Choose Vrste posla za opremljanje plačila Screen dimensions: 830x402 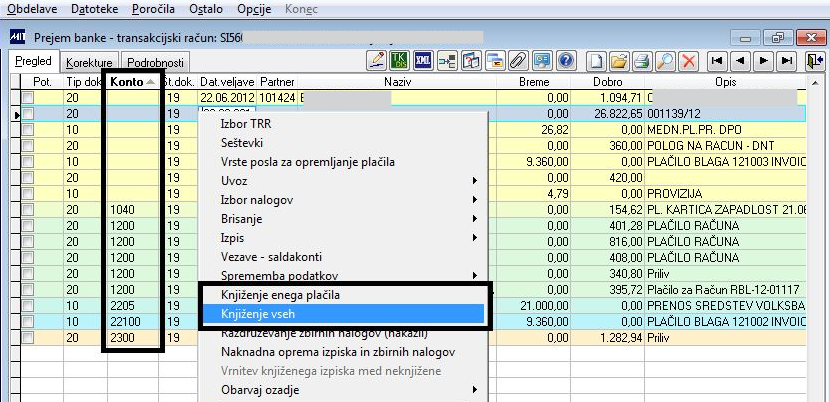[341, 162]
